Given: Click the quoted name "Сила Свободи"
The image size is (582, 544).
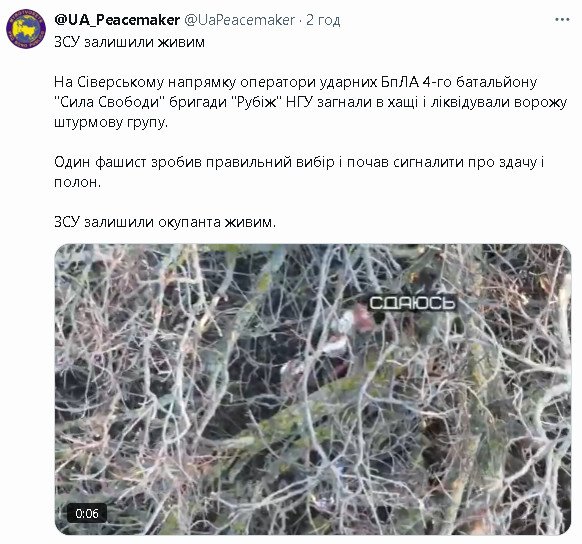Looking at the screenshot, I should click(x=109, y=102).
